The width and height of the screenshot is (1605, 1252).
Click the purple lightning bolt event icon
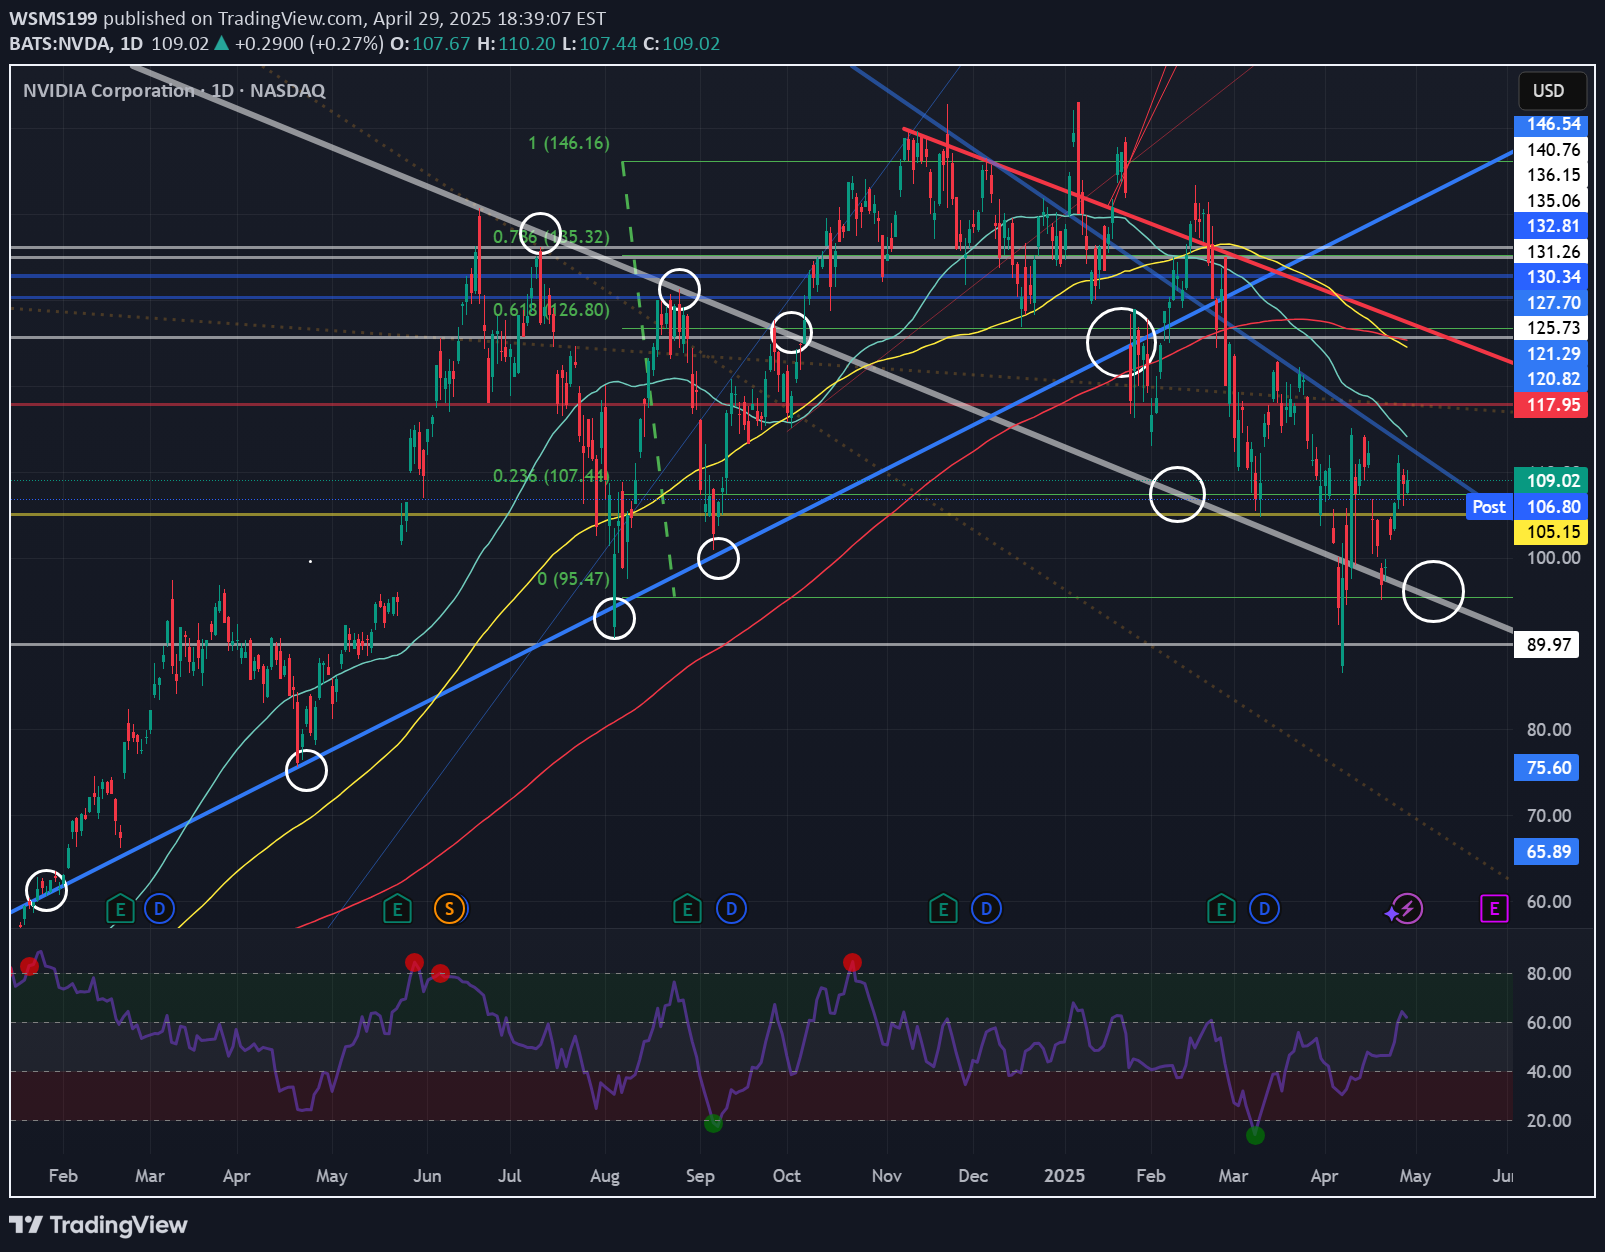click(x=1407, y=909)
